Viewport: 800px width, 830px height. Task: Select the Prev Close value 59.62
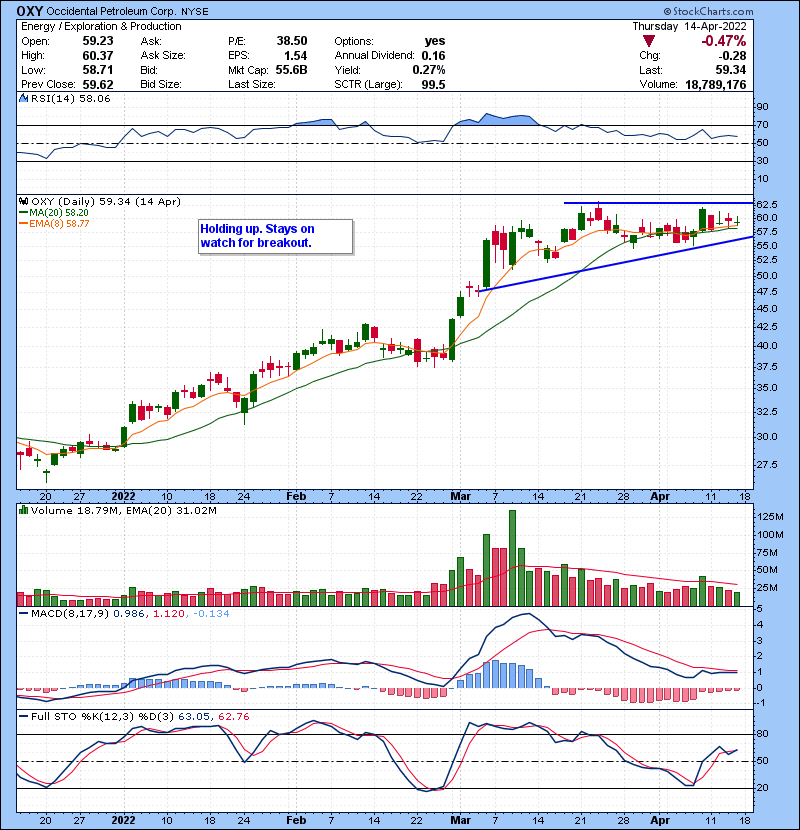(x=98, y=84)
